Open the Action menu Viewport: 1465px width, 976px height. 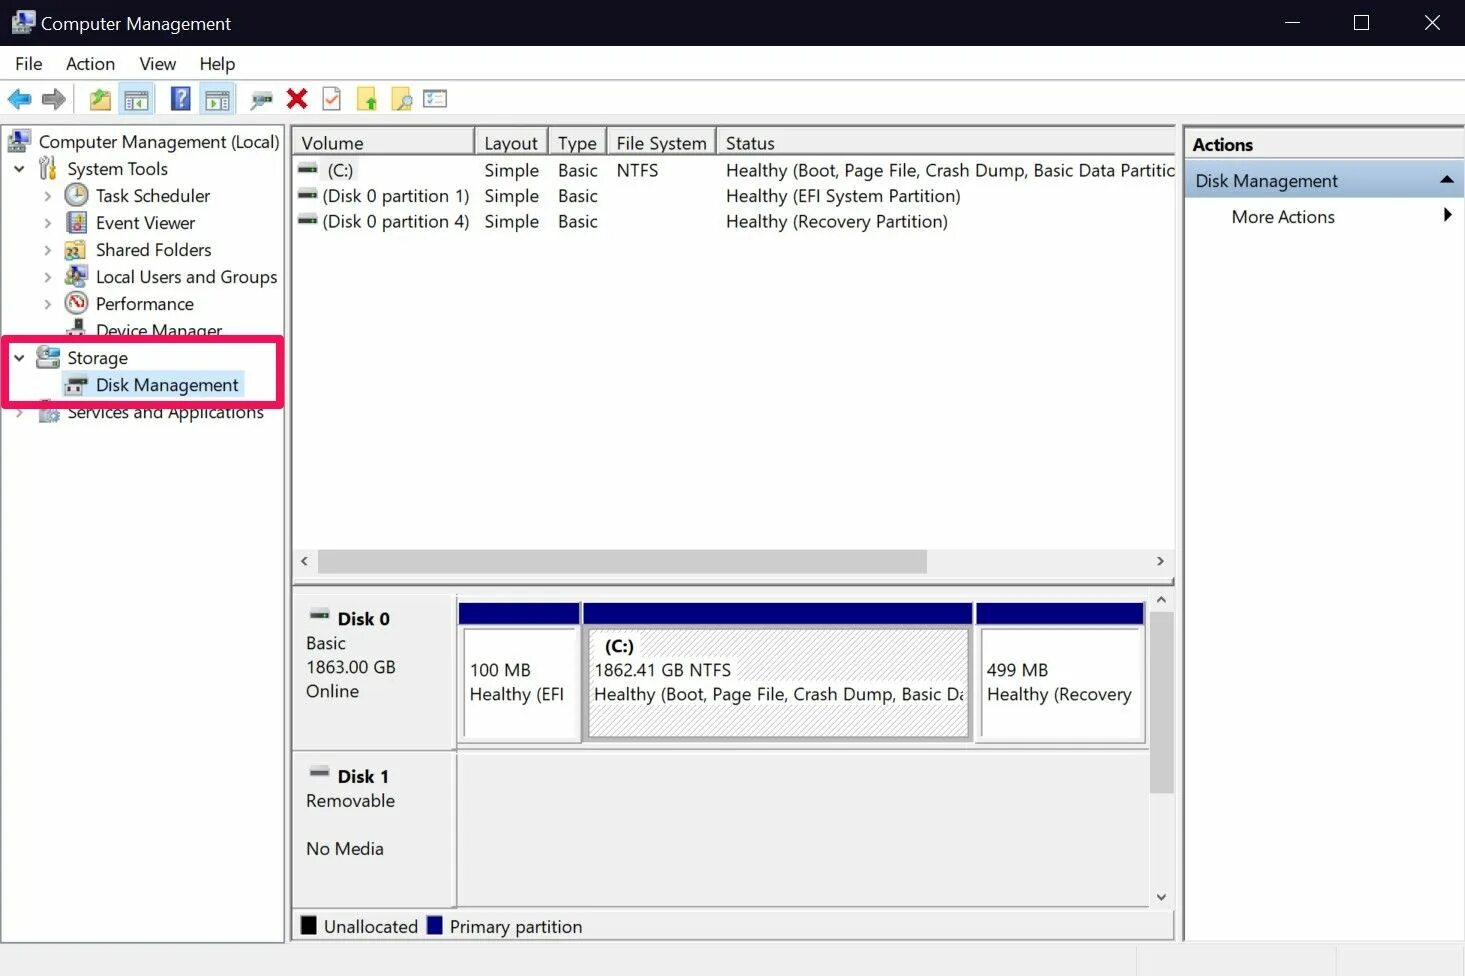pyautogui.click(x=90, y=64)
